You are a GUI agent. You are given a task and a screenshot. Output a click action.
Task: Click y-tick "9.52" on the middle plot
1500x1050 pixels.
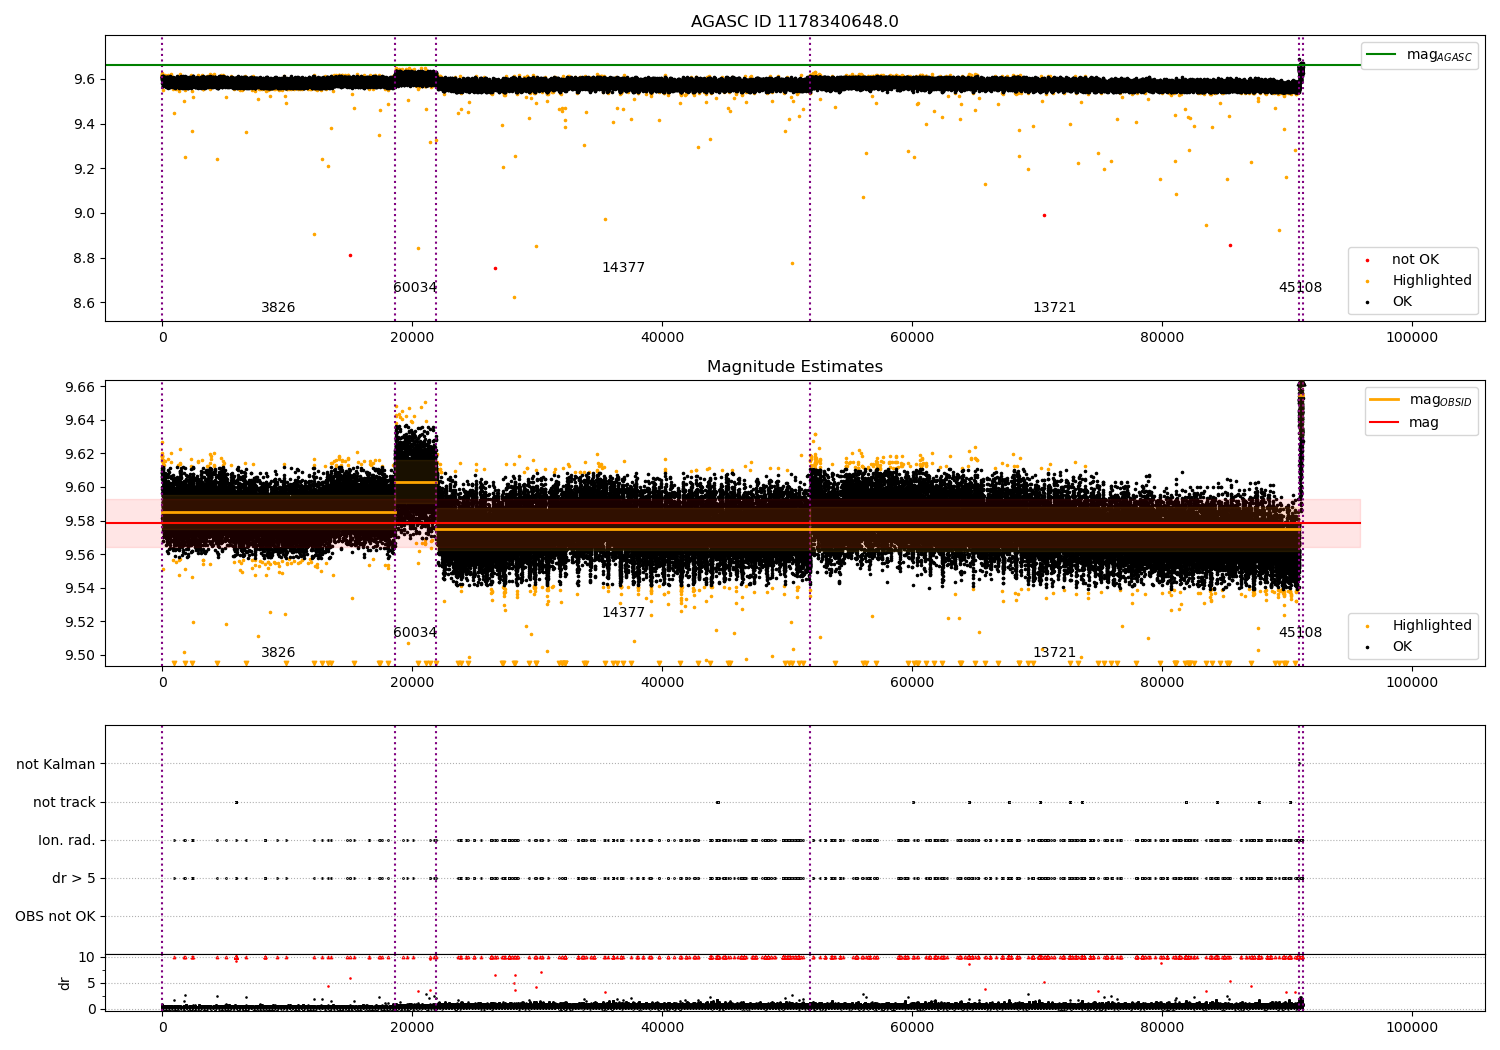(80, 622)
